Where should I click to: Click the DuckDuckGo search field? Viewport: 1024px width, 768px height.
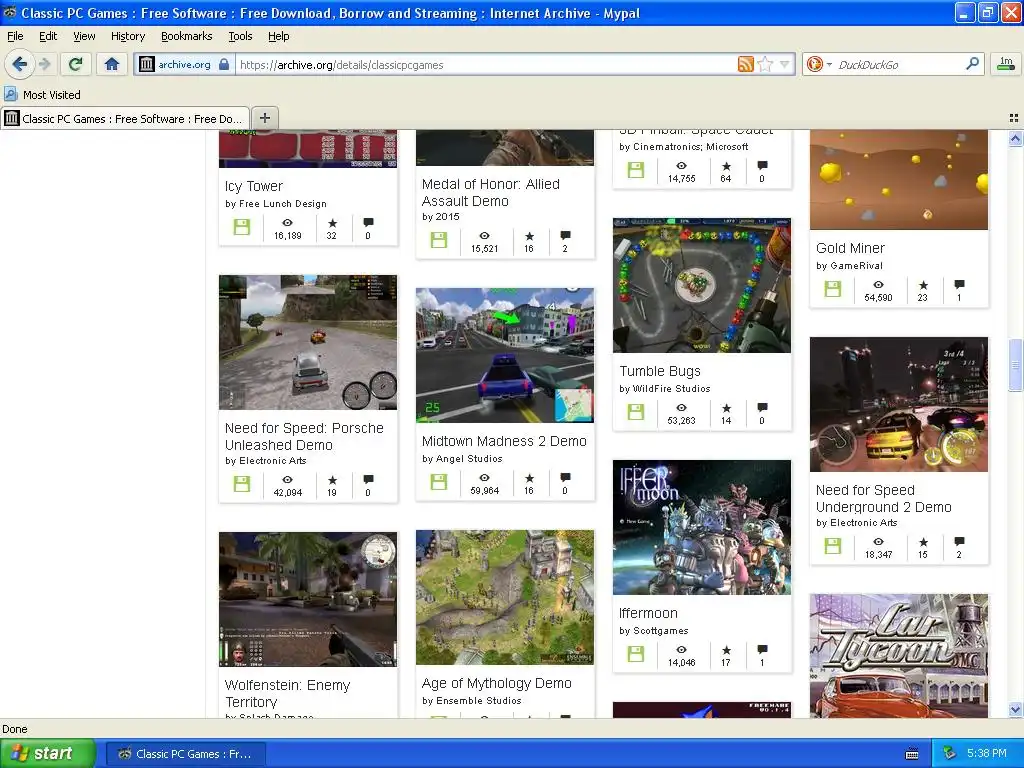[x=899, y=65]
